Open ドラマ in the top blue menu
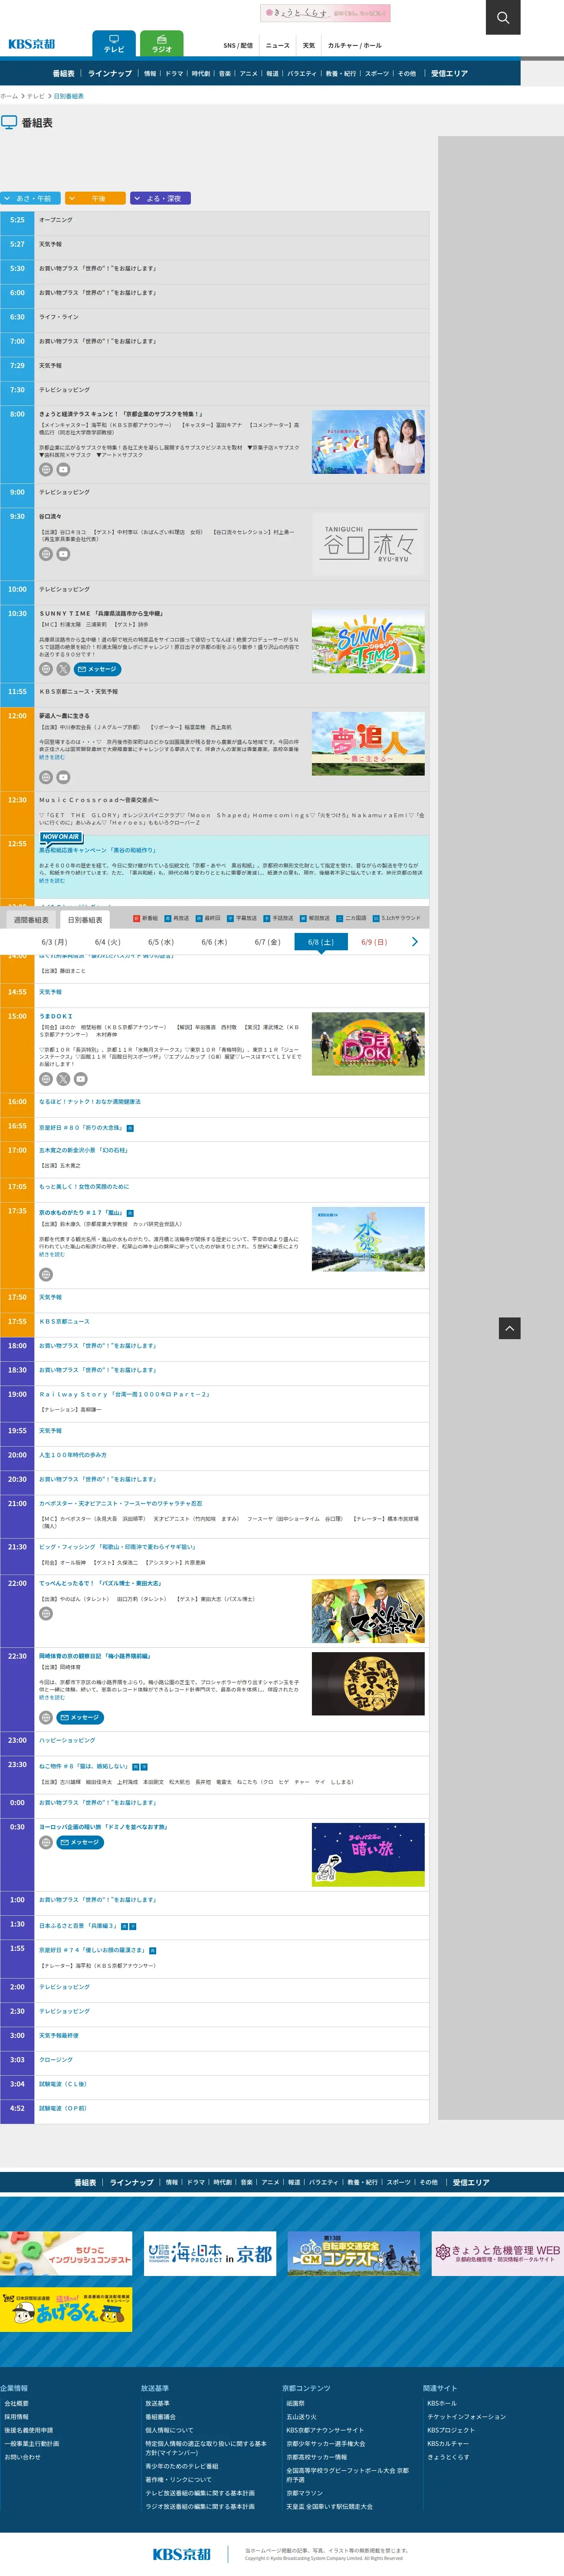Screen dimensions: 564x2576 (x=174, y=73)
